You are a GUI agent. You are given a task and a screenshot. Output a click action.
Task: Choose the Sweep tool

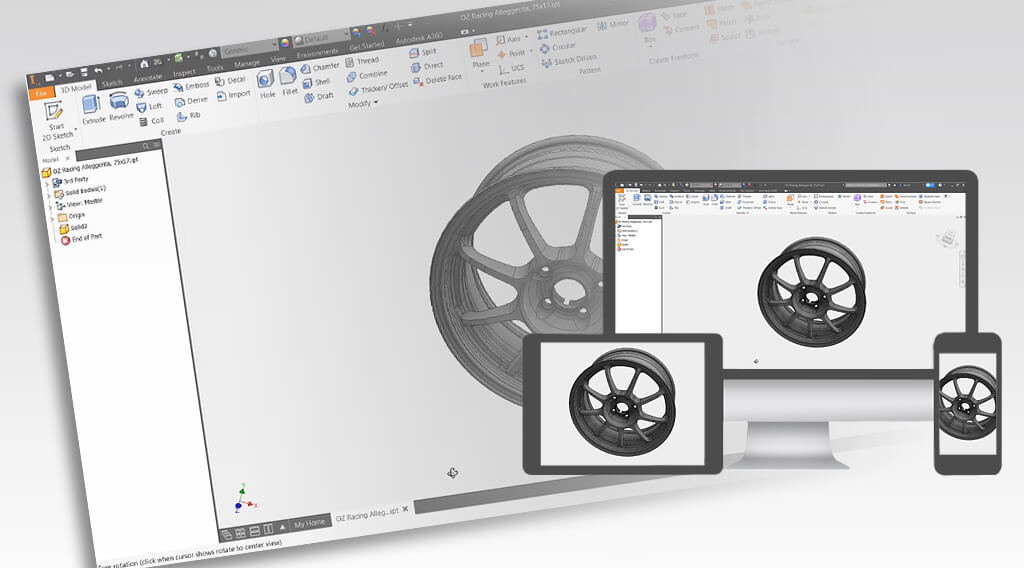tap(150, 92)
